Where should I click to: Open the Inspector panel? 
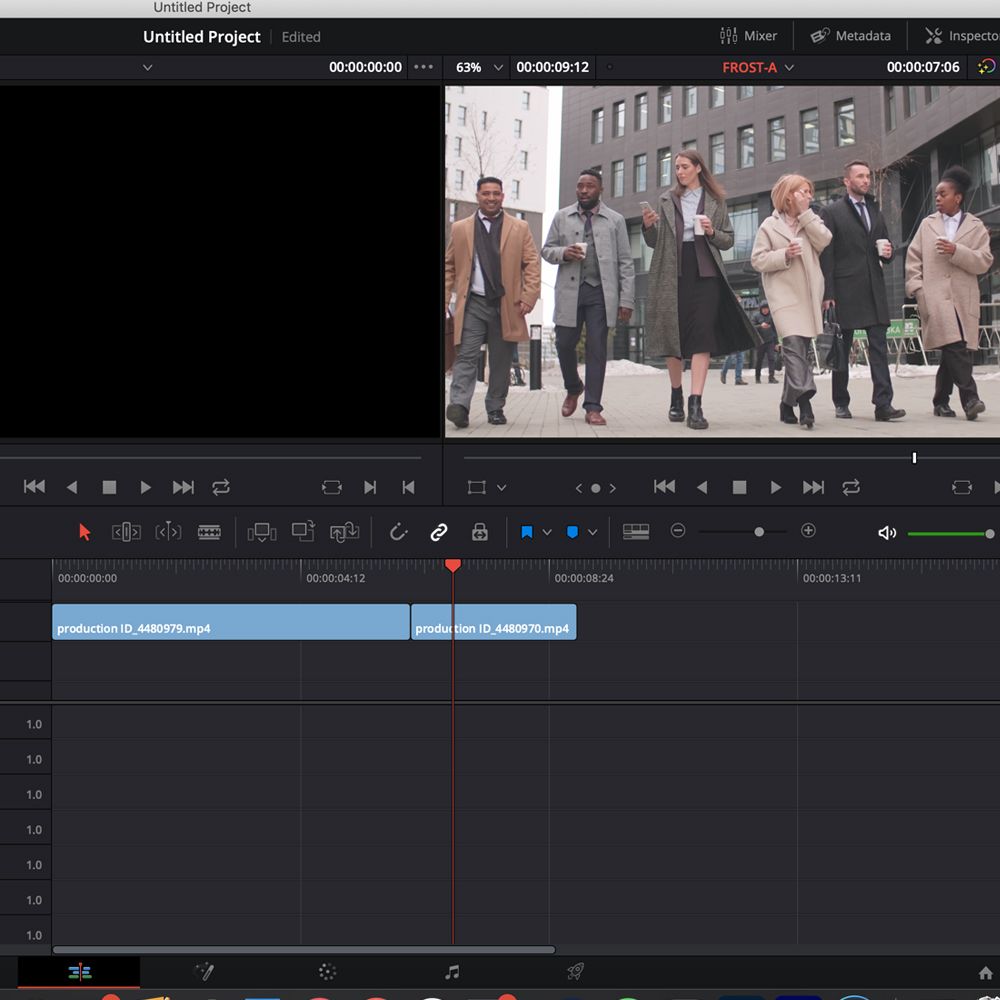point(963,35)
